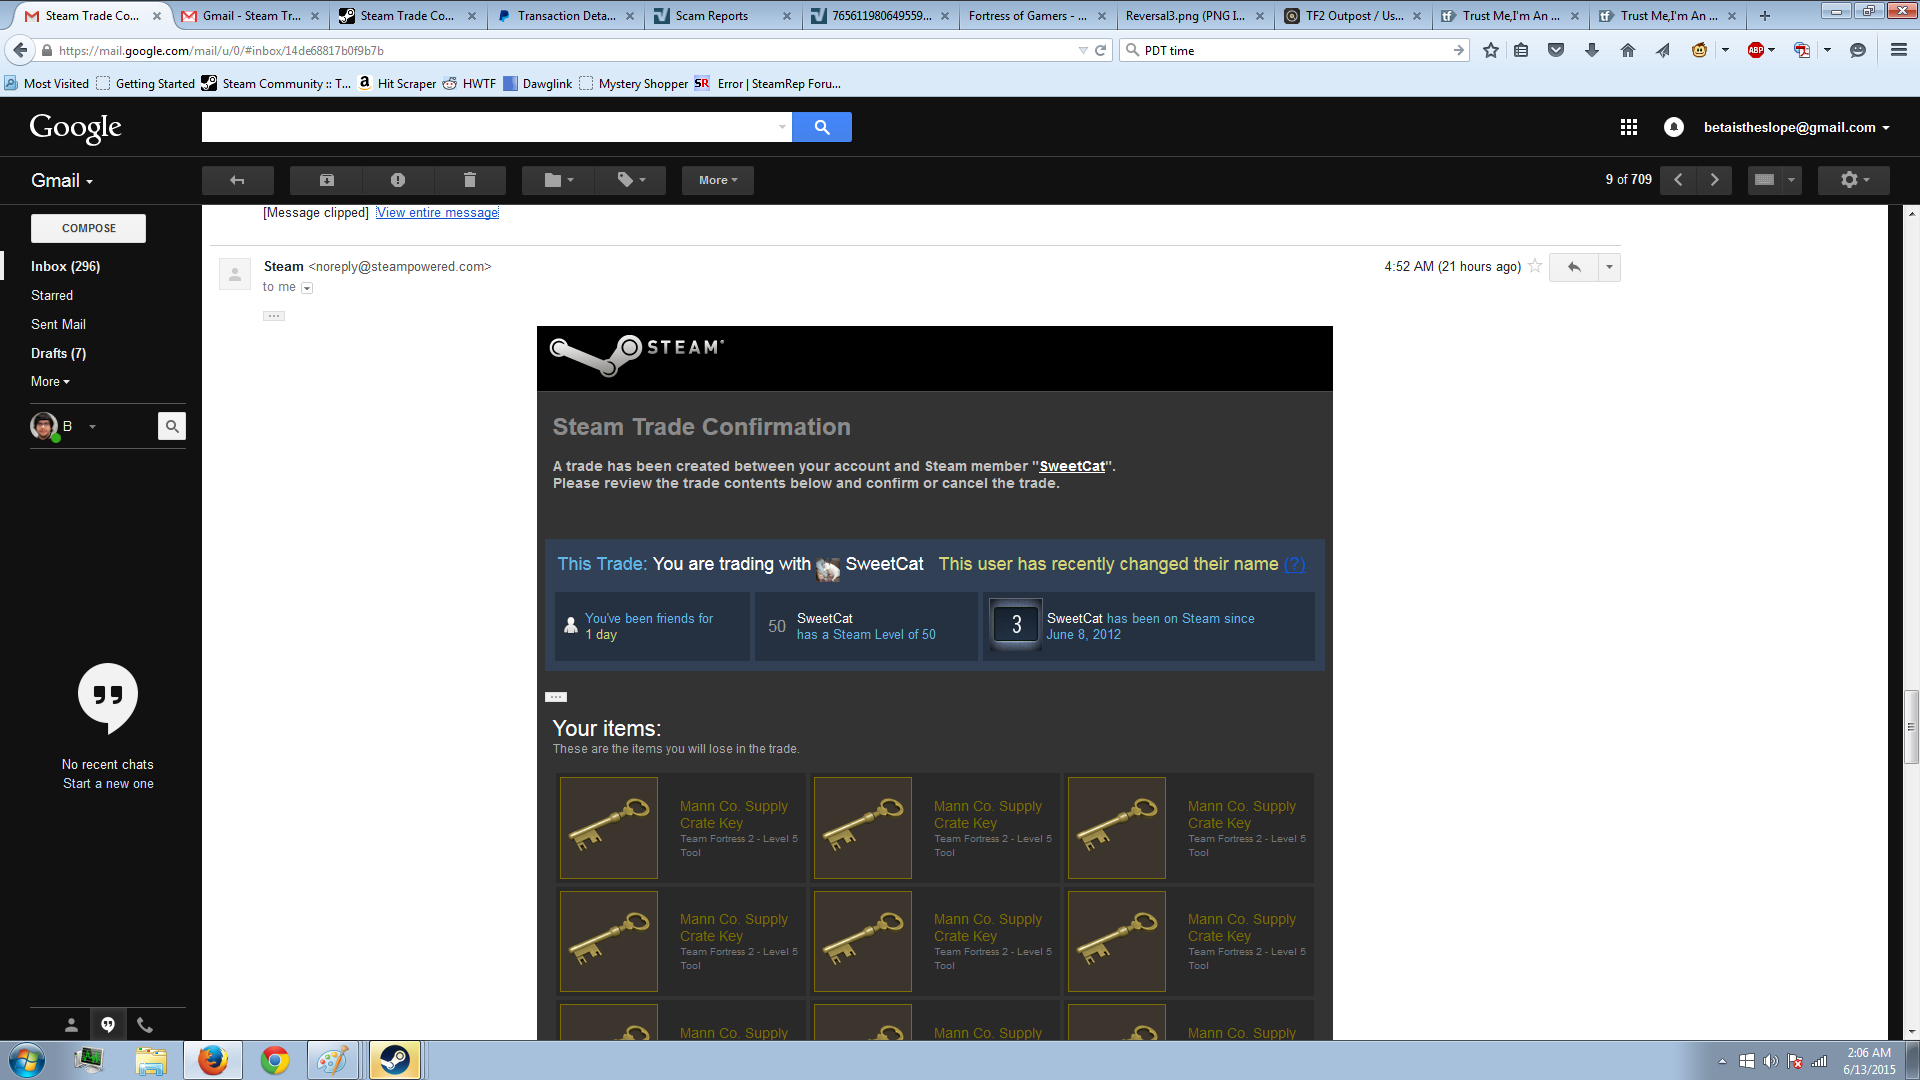The height and width of the screenshot is (1081, 1920).
Task: Open the Google apps grid icon
Action: (1628, 127)
